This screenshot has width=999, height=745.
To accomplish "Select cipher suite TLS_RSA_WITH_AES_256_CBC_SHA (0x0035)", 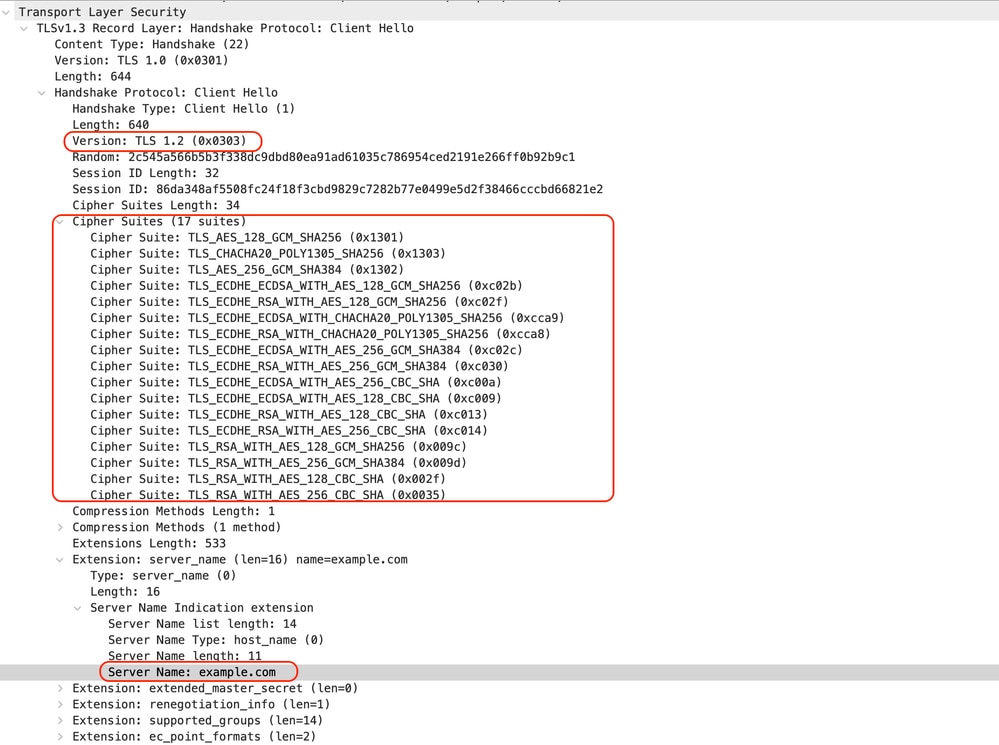I will tap(268, 495).
